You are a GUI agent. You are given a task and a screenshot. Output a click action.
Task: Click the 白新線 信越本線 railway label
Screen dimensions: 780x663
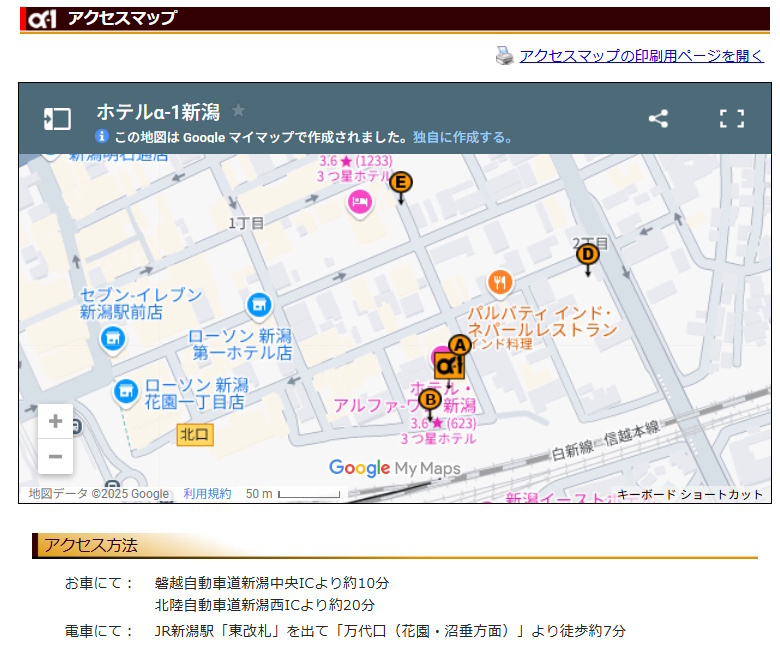click(606, 441)
